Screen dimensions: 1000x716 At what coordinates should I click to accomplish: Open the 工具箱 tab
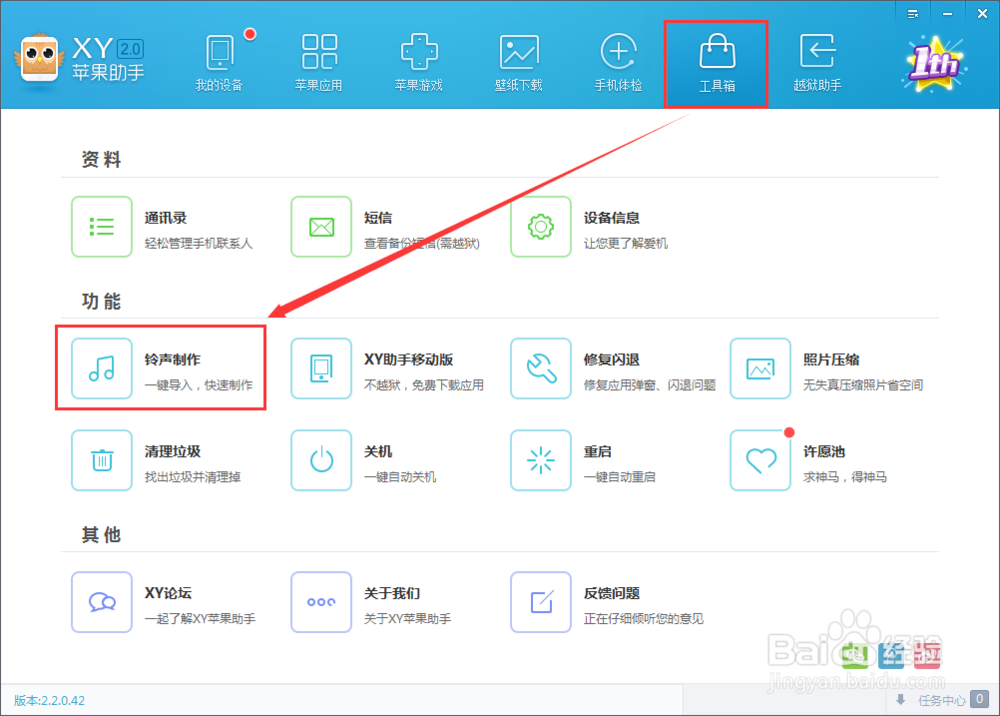[717, 64]
